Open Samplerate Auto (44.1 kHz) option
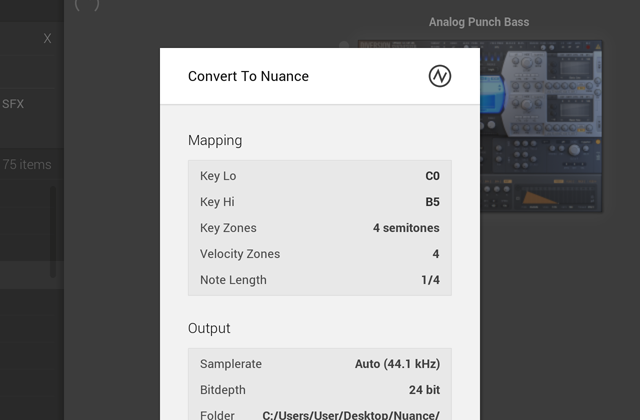Screen dimensions: 640x420 coord(397,364)
